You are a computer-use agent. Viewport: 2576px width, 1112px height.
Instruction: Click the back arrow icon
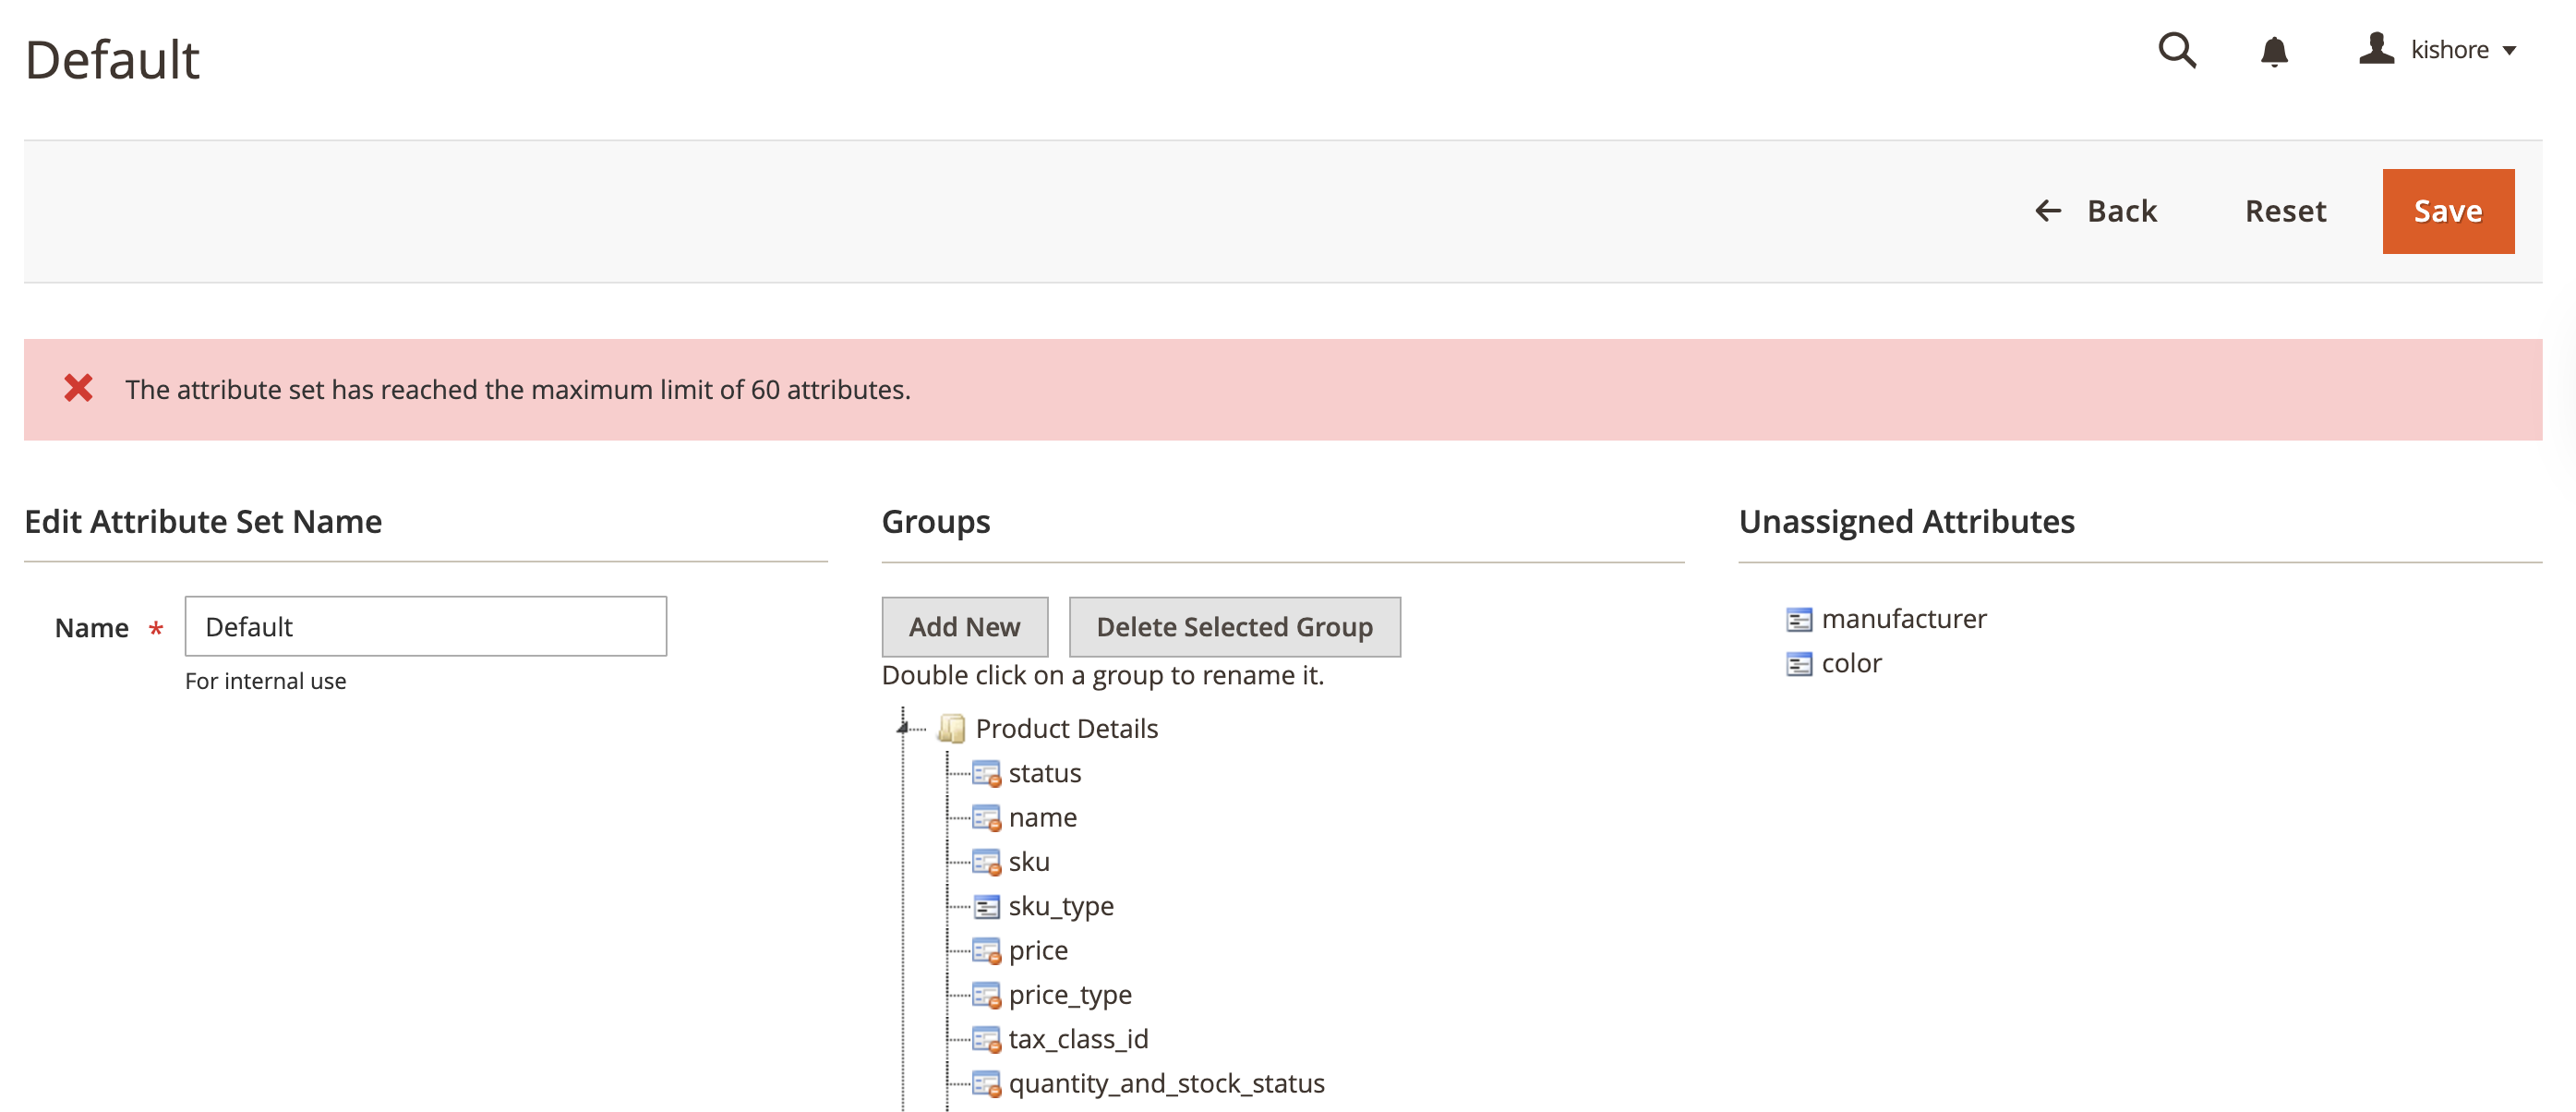tap(2049, 211)
